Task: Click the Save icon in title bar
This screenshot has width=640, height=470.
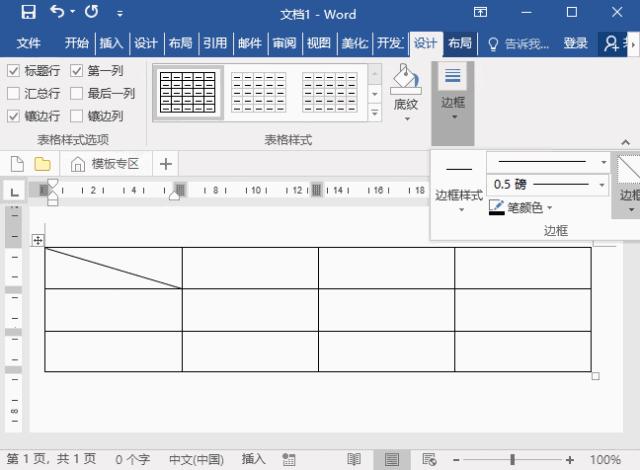Action: click(x=28, y=12)
